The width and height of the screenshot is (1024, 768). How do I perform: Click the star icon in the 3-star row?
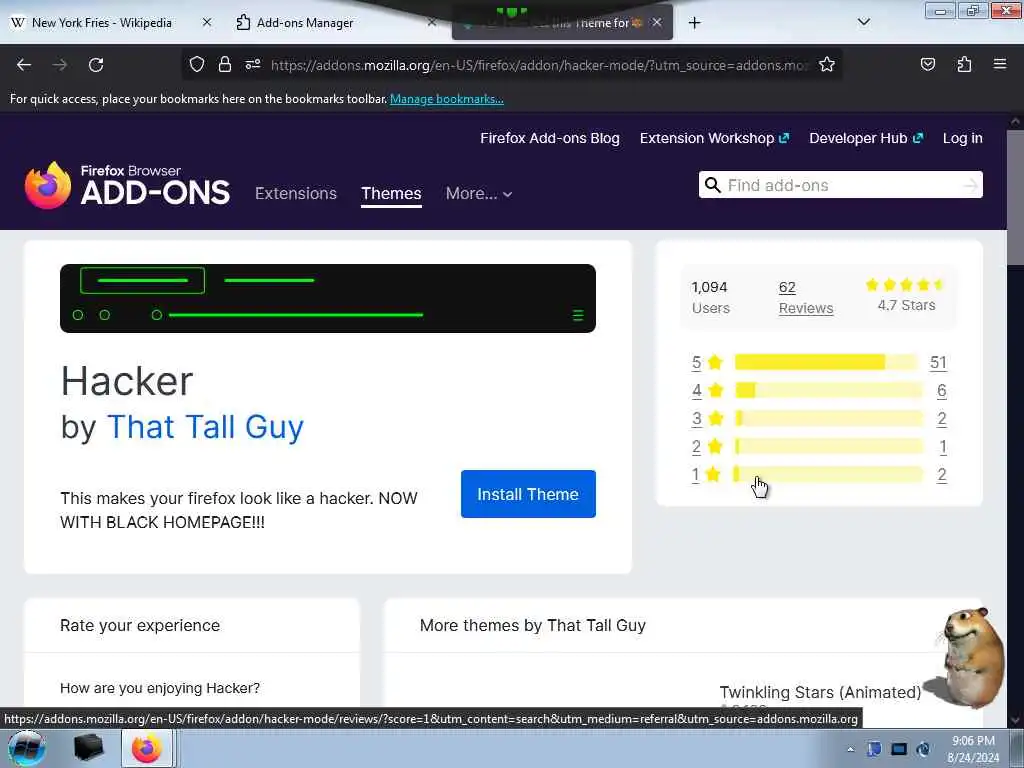[x=716, y=418]
